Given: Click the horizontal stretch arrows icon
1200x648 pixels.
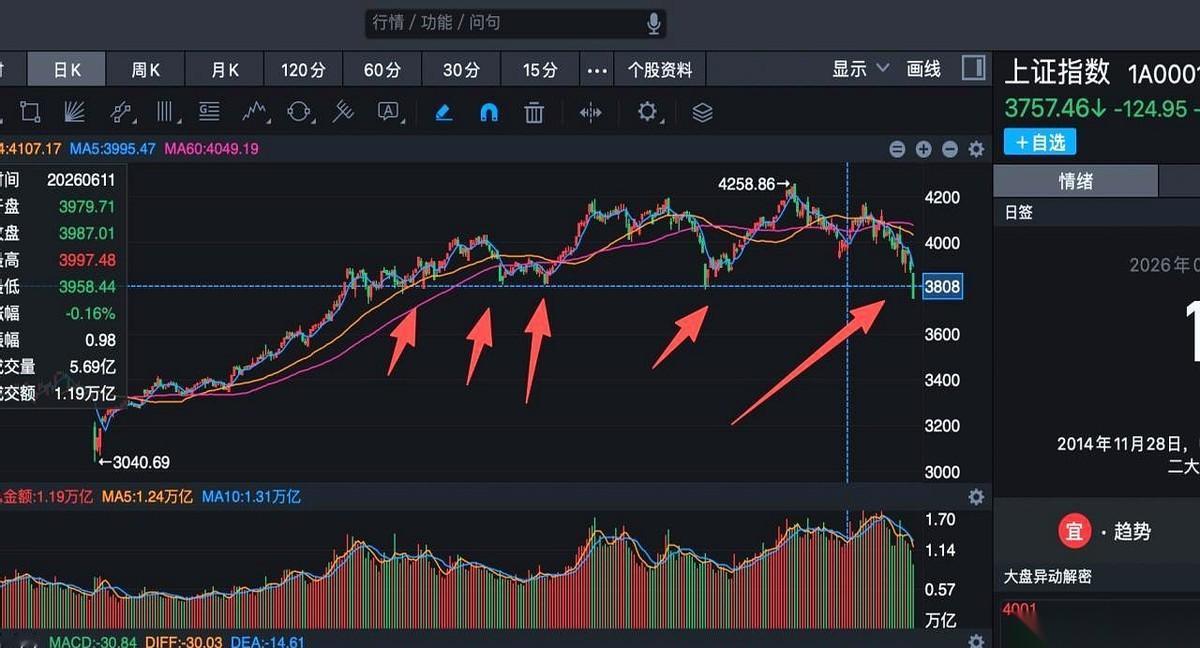Looking at the screenshot, I should pyautogui.click(x=591, y=112).
